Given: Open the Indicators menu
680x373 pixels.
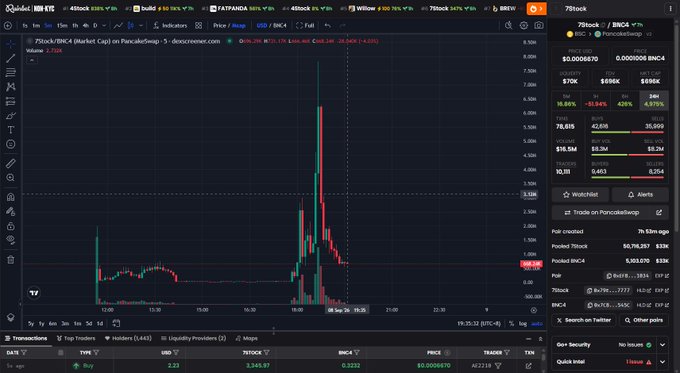Looking at the screenshot, I should tap(170, 26).
